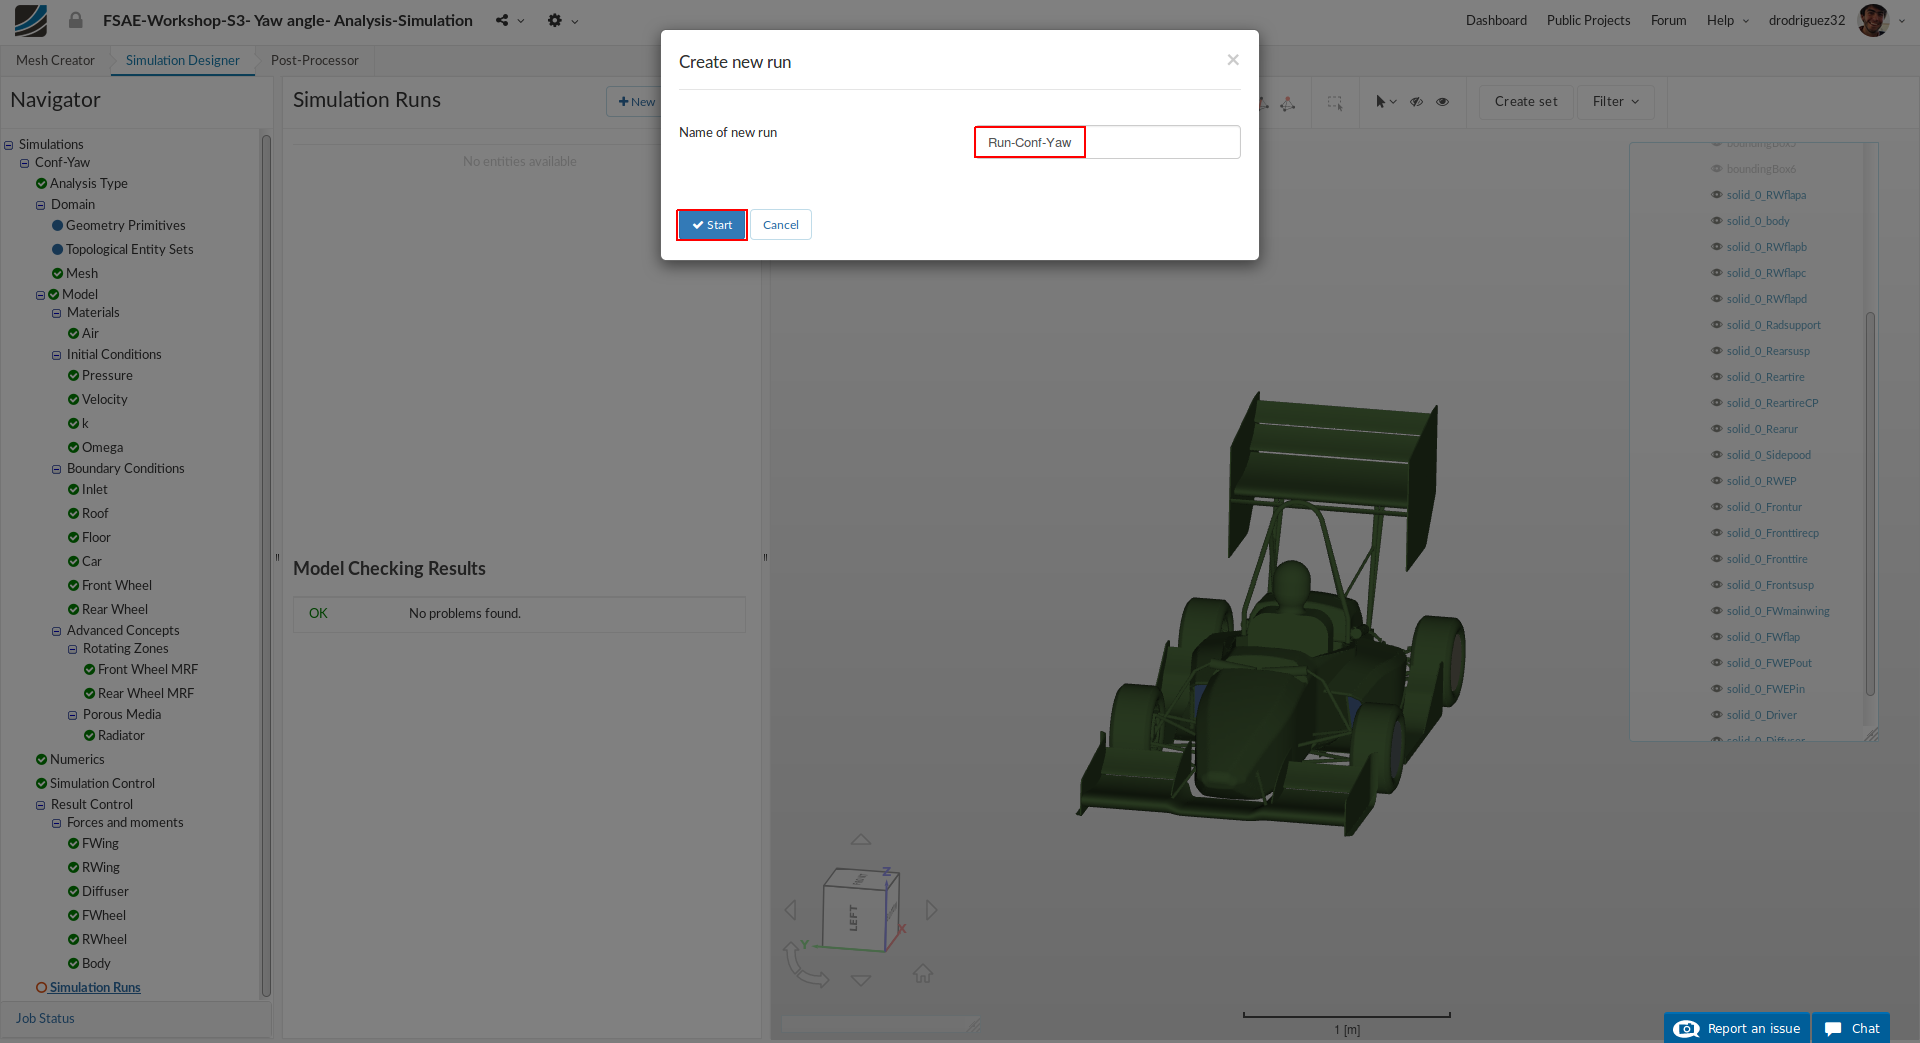The height and width of the screenshot is (1043, 1920).
Task: Click the Report an issue button
Action: click(x=1737, y=1028)
